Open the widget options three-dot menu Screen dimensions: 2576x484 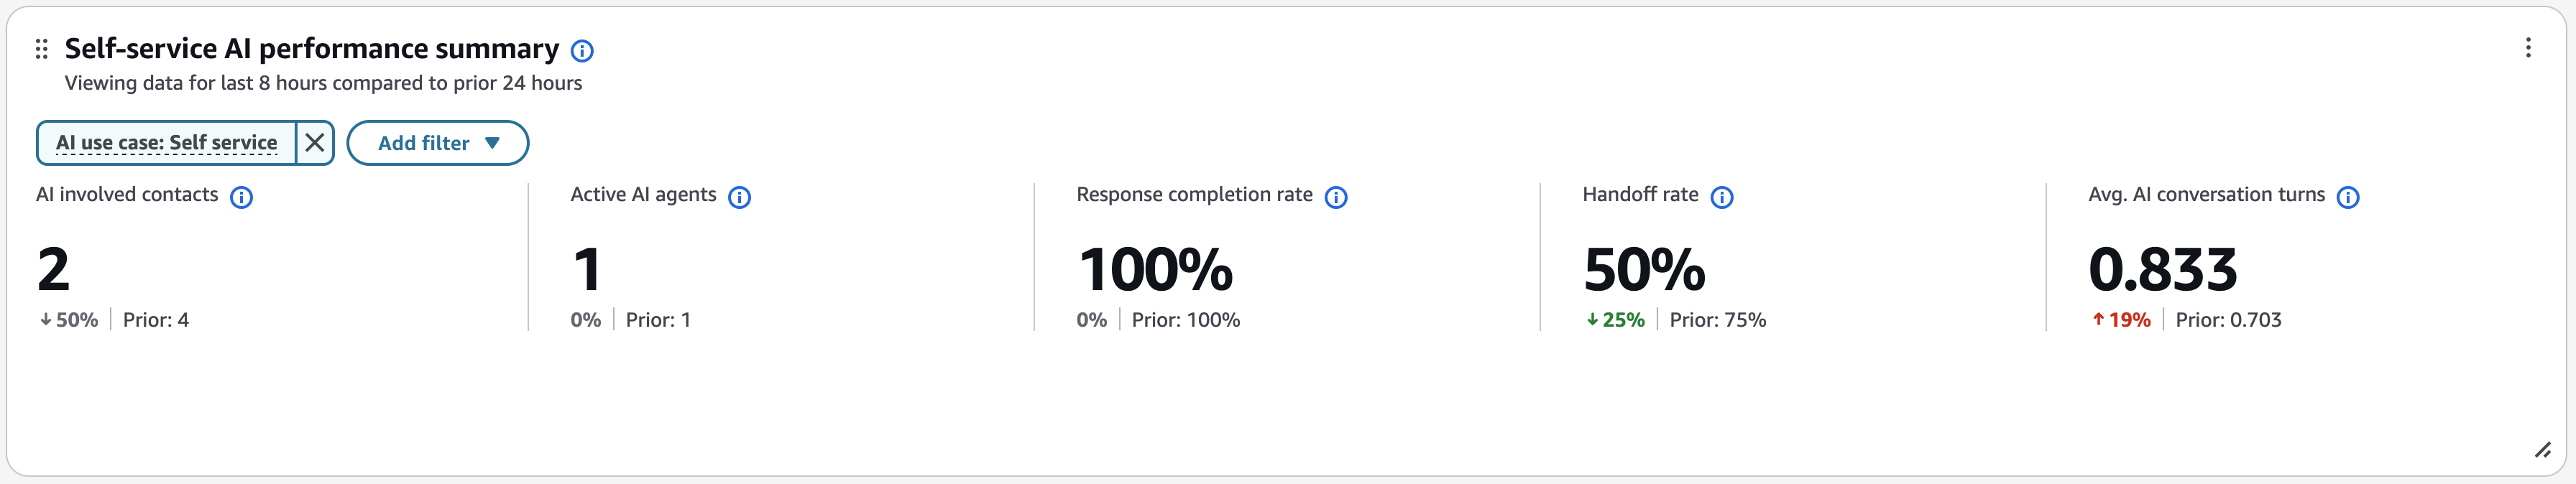pos(2527,48)
